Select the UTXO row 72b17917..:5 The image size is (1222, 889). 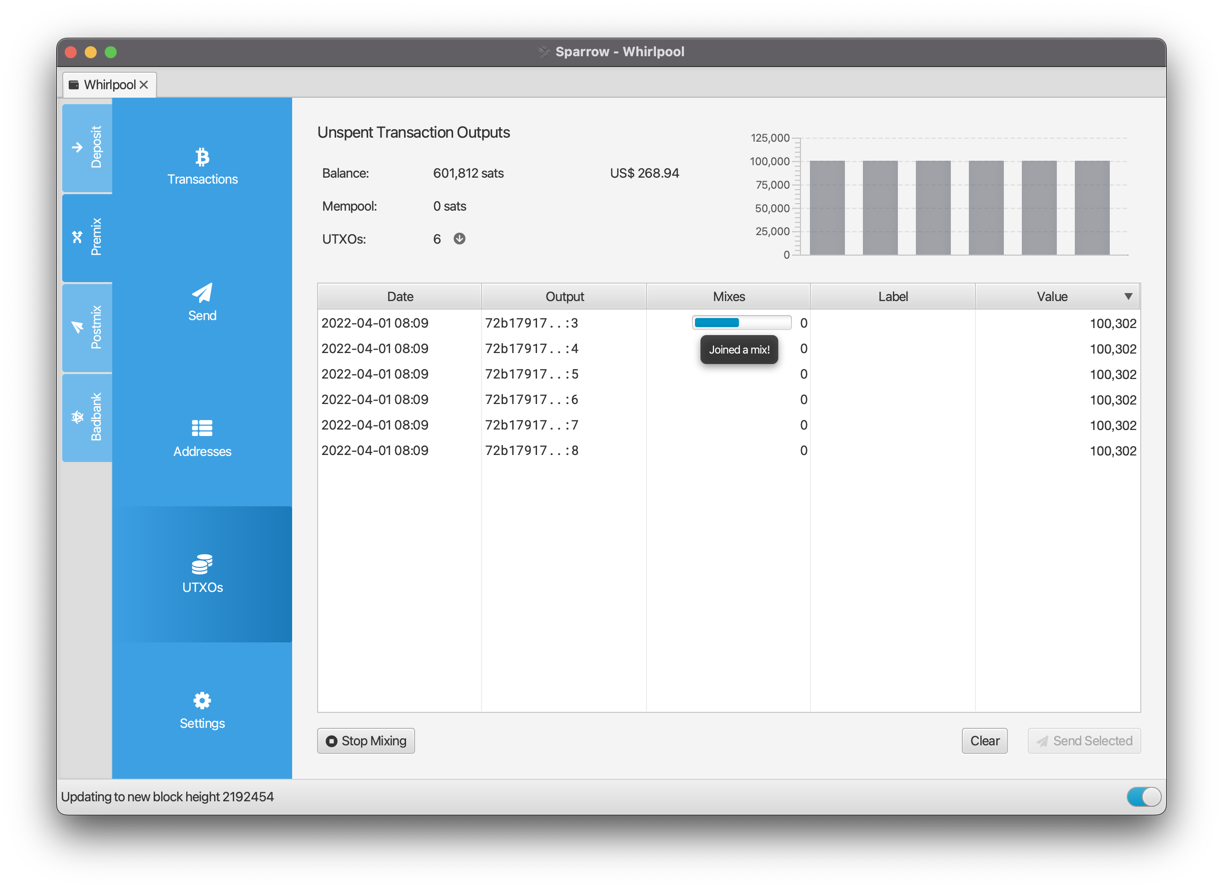coord(532,375)
